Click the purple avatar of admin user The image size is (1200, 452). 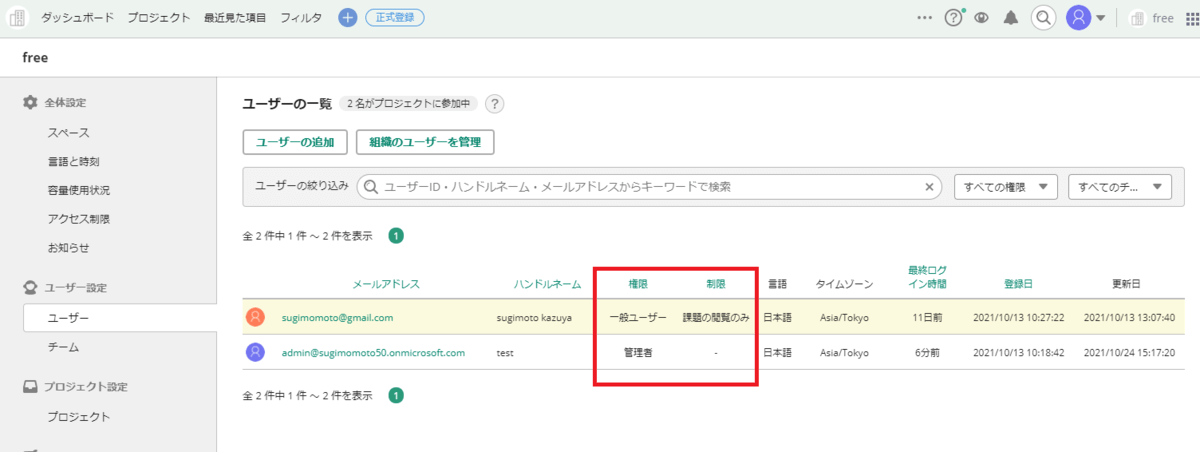coord(256,352)
